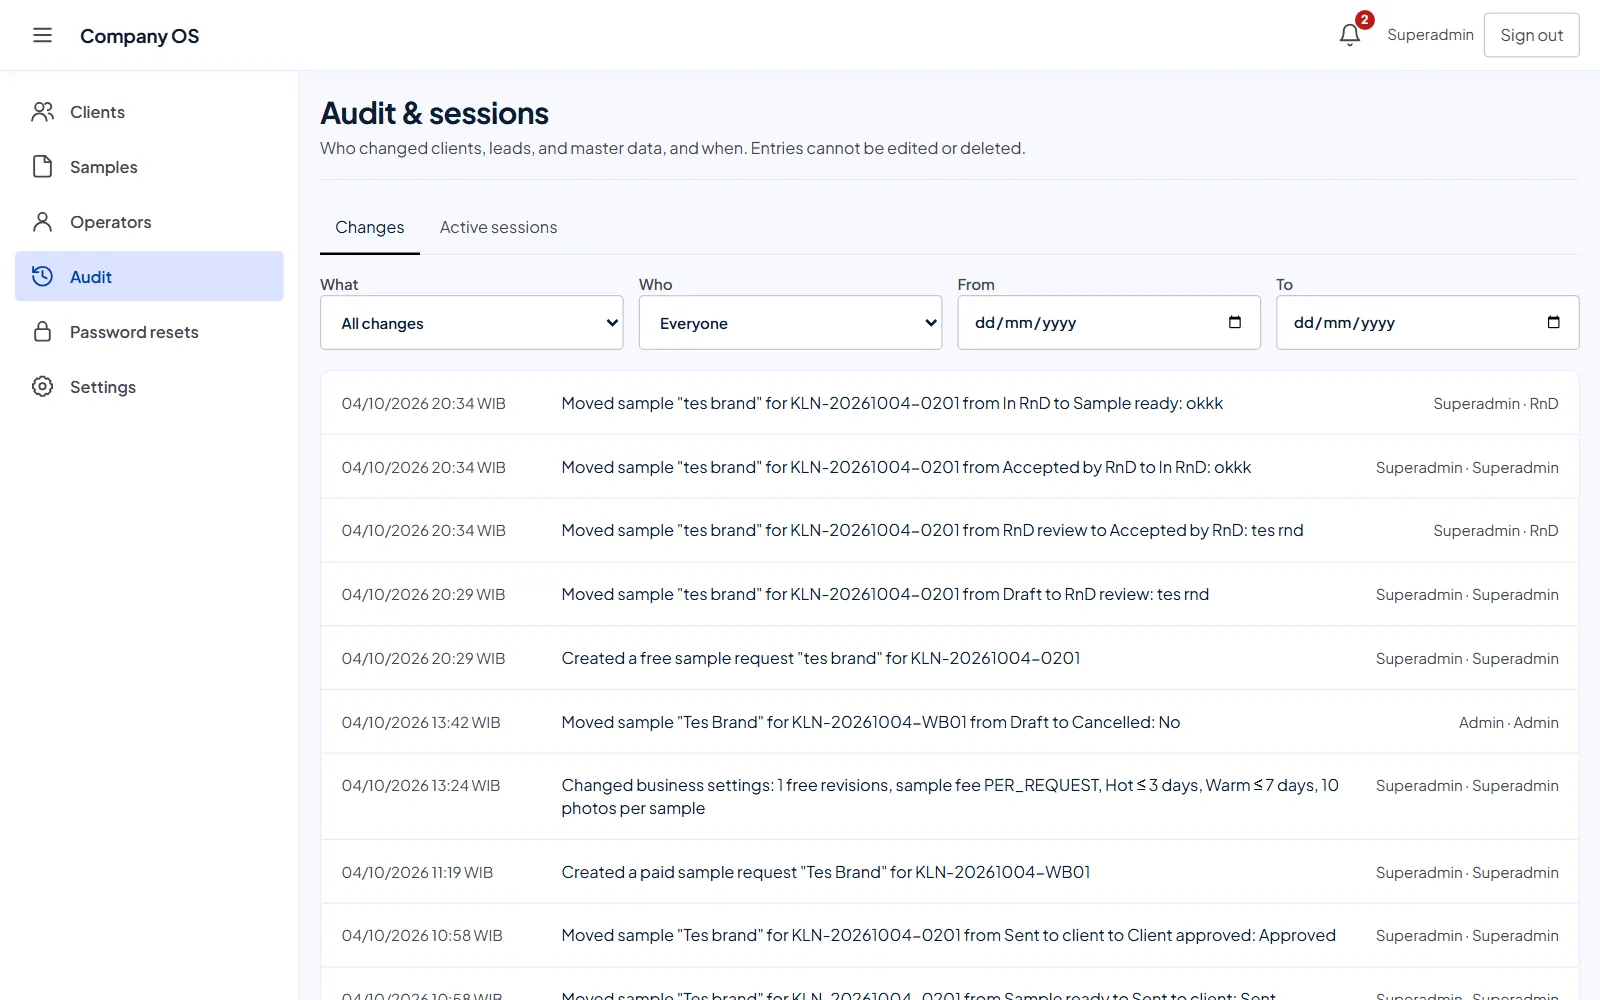The image size is (1600, 1000).
Task: Open the Clients menu item
Action: pos(149,112)
